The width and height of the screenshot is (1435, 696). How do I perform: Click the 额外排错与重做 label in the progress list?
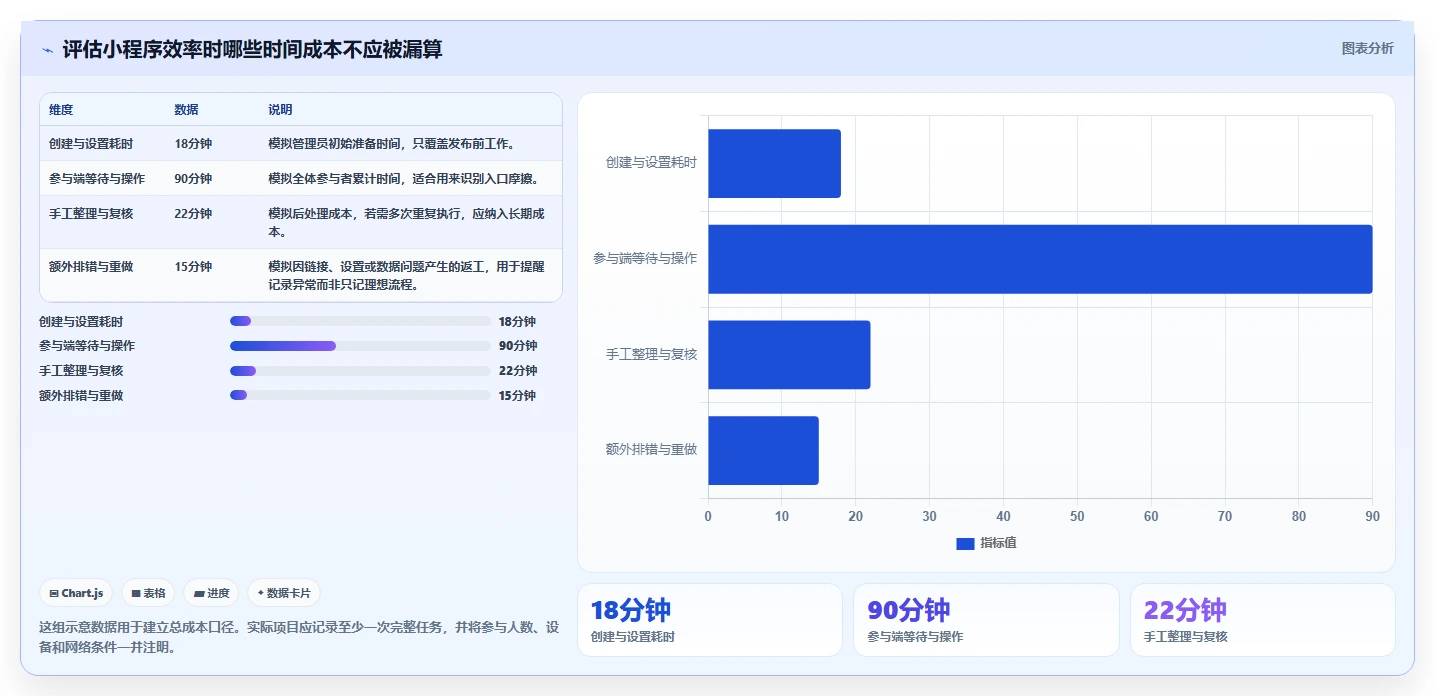point(81,396)
